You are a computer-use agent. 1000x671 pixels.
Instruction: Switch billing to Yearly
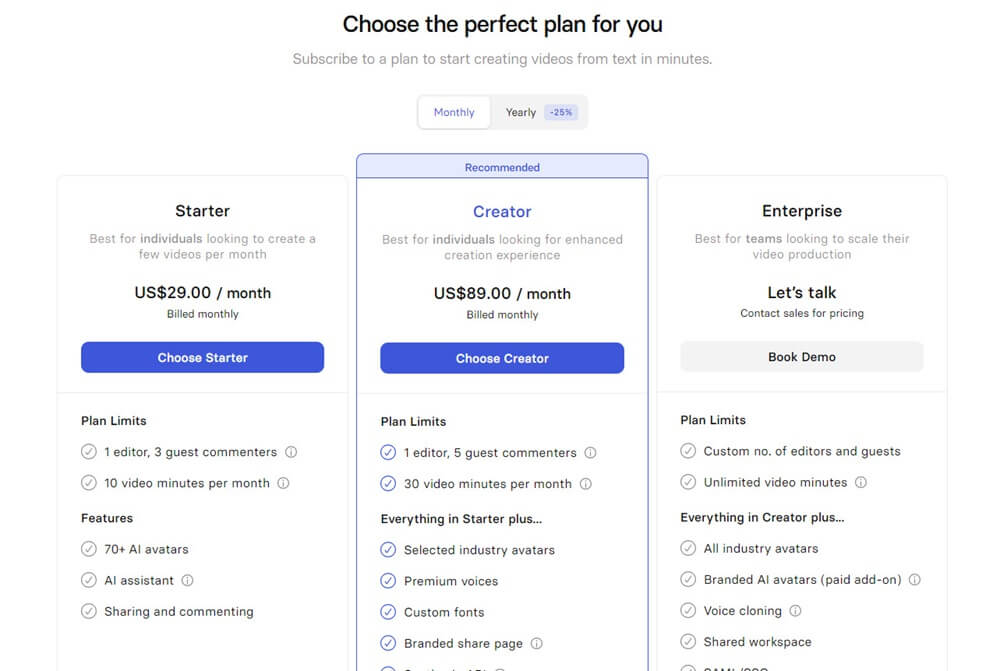tap(520, 112)
